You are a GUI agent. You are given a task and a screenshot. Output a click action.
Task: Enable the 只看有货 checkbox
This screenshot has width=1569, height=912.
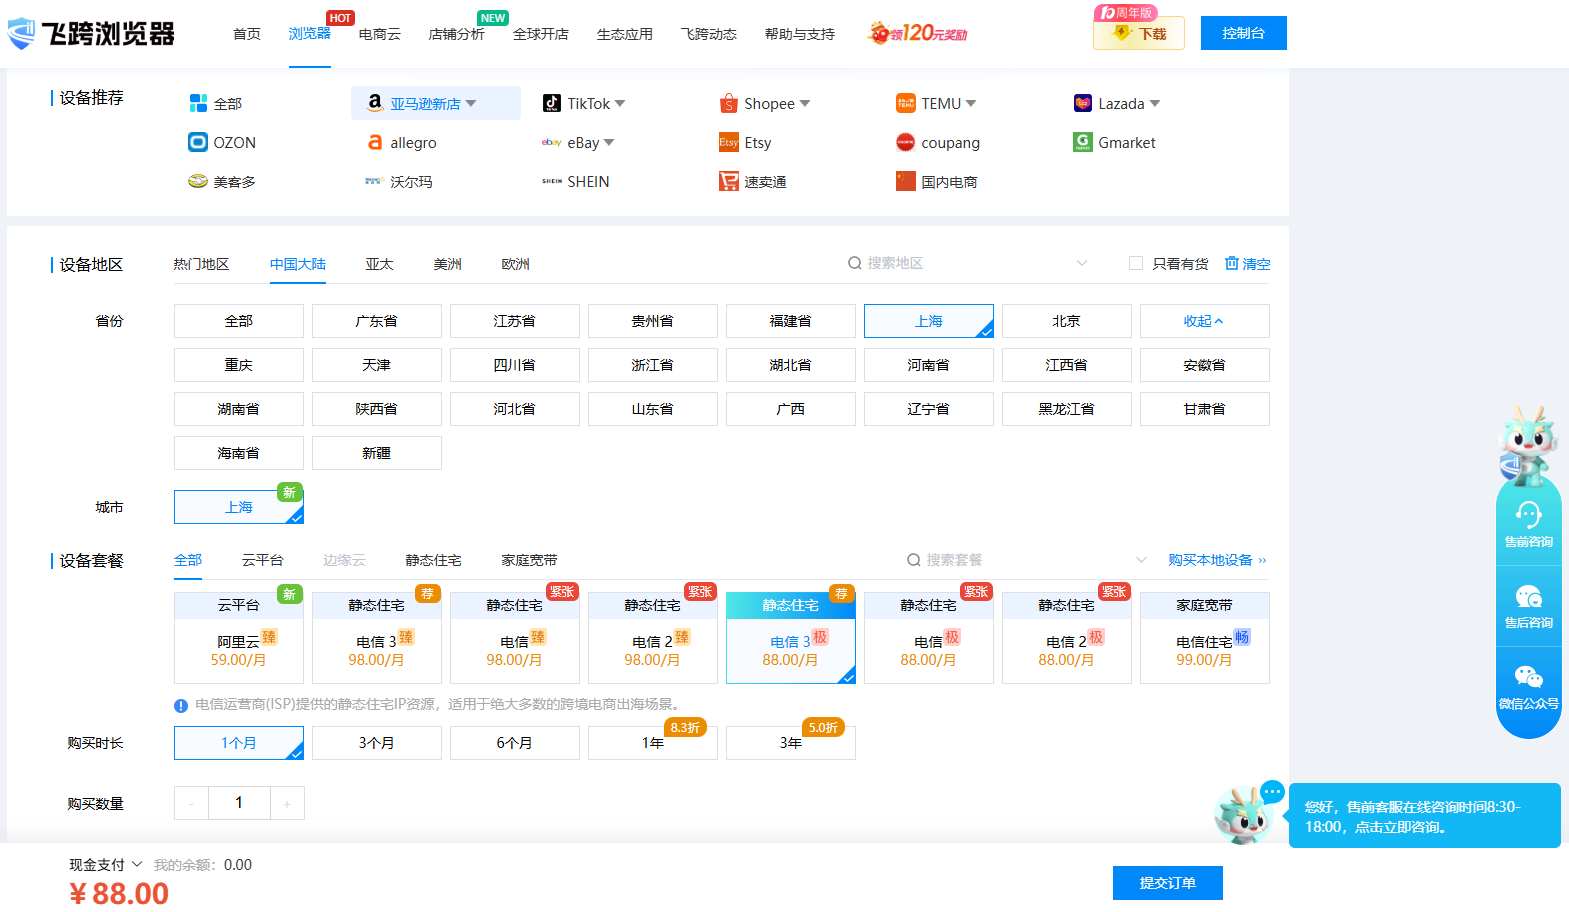[x=1136, y=263]
